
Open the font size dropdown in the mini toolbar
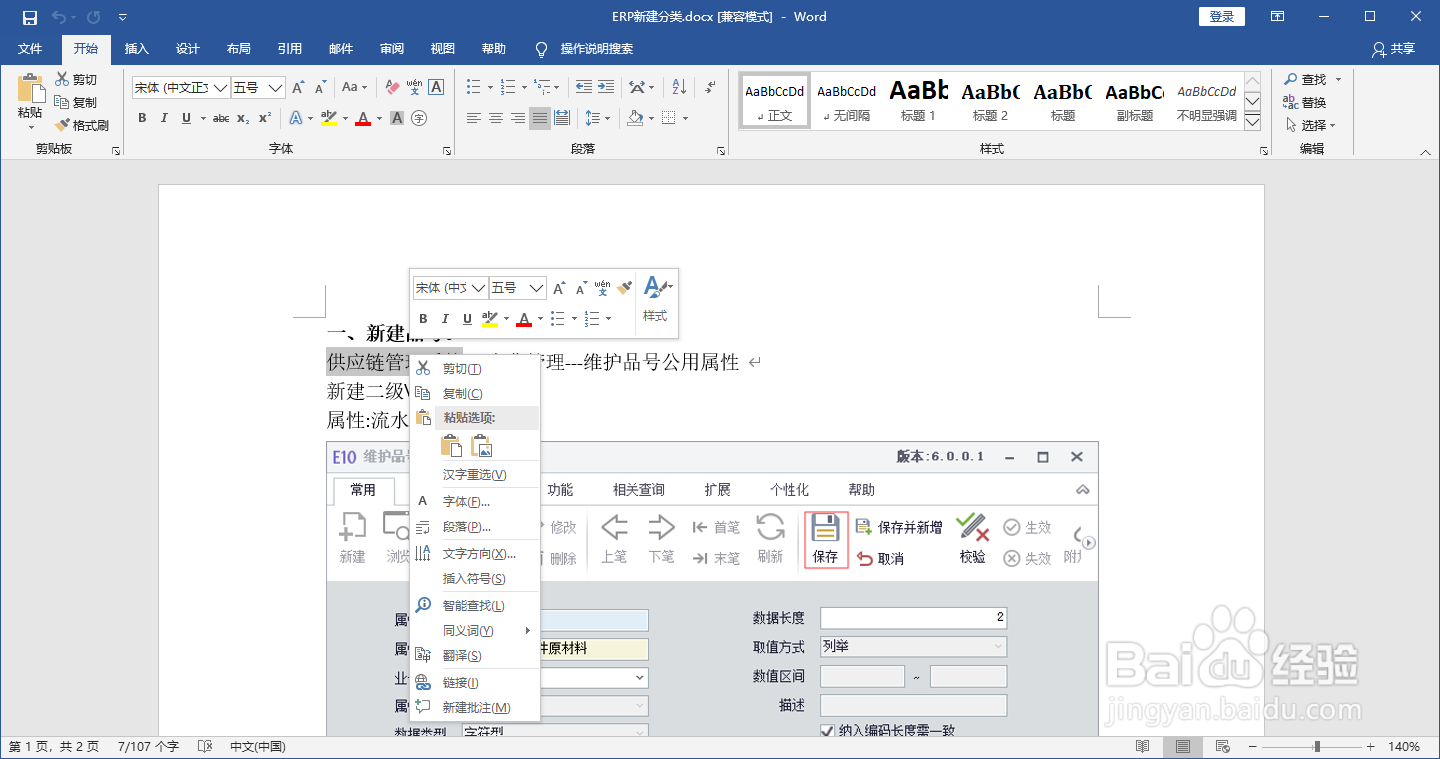[x=537, y=288]
